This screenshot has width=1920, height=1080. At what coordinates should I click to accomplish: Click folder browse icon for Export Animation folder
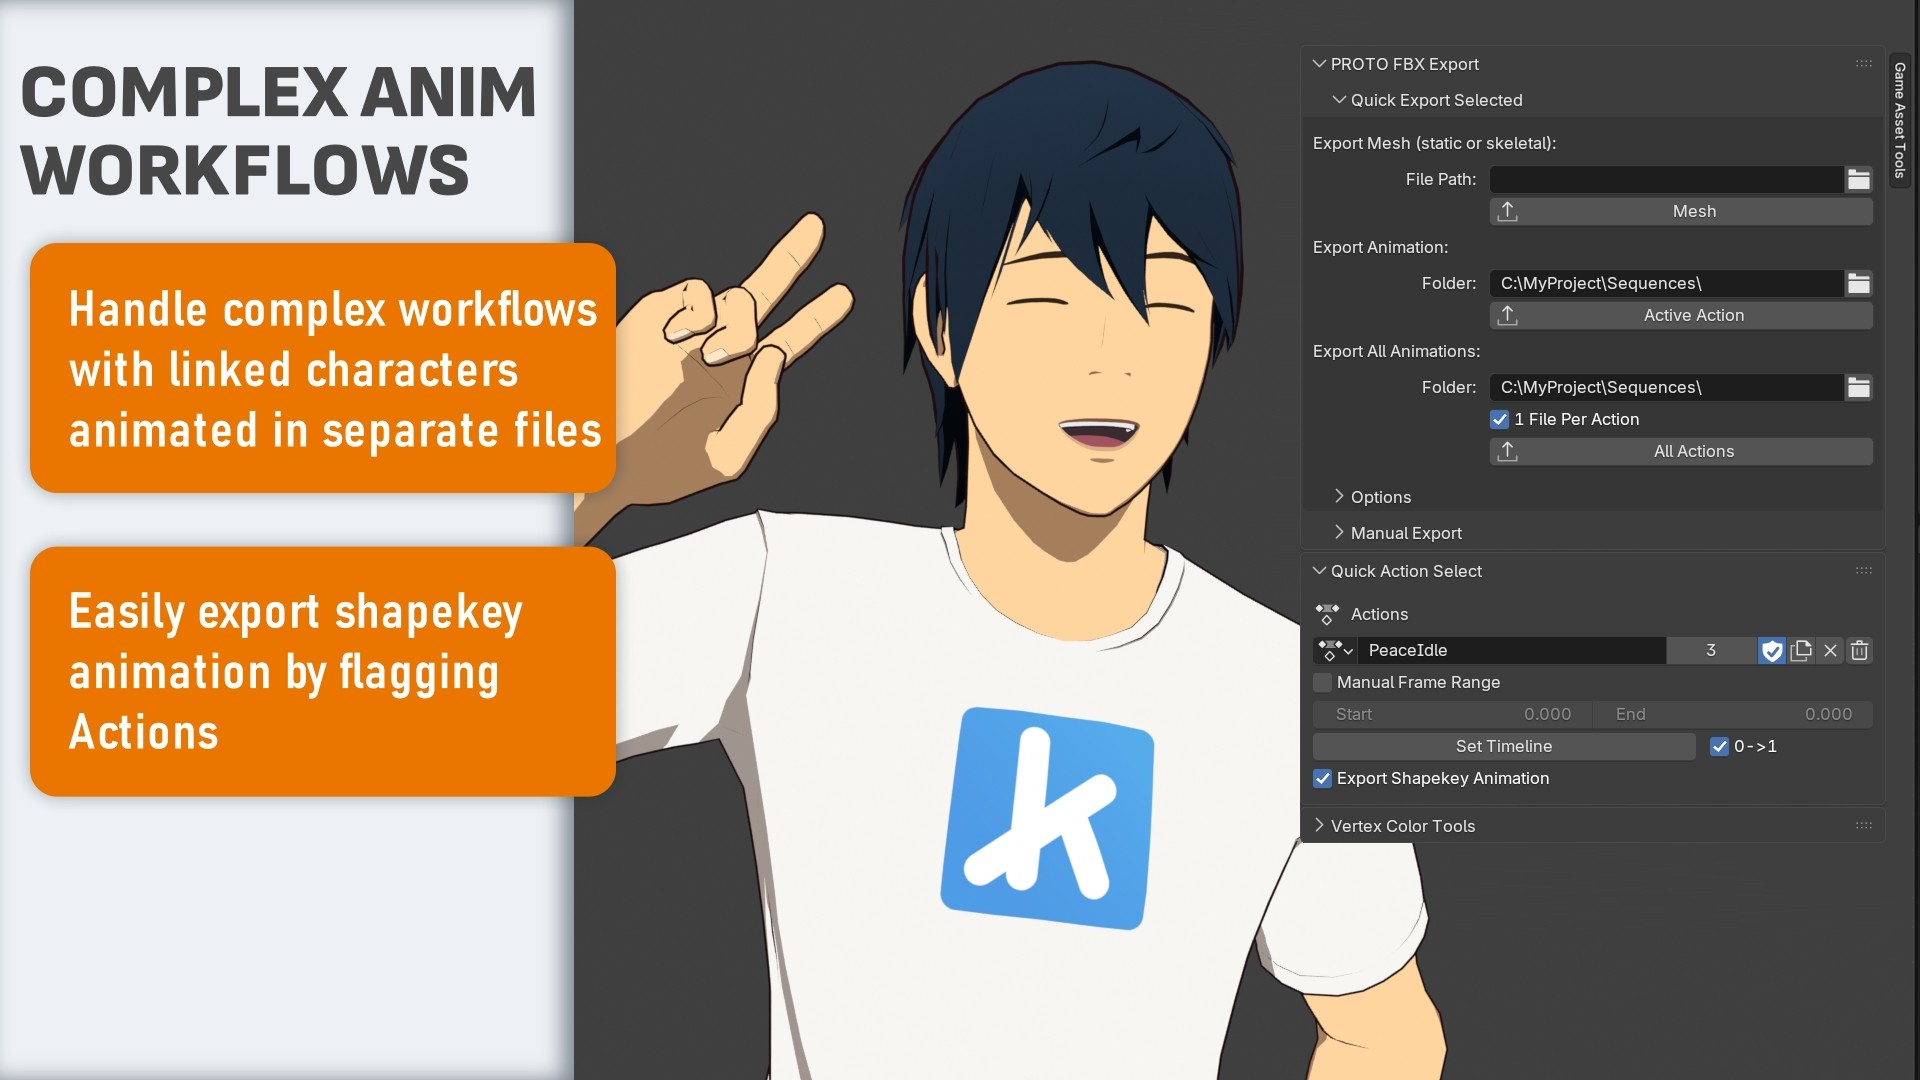click(x=1858, y=284)
